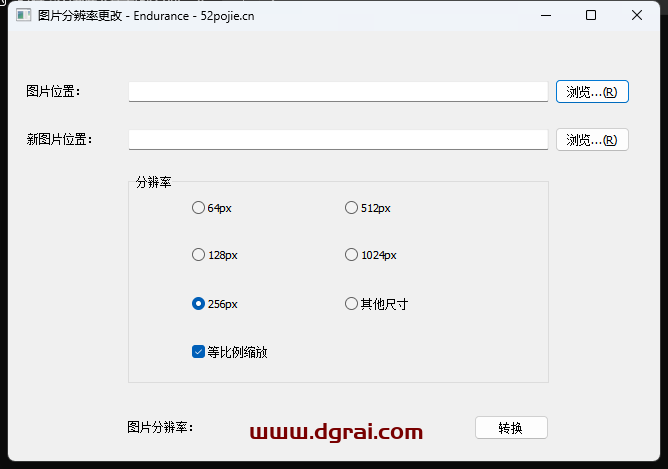Viewport: 668px width, 469px height.
Task: Click the 浏览 button for 新图片位置
Action: click(x=592, y=140)
